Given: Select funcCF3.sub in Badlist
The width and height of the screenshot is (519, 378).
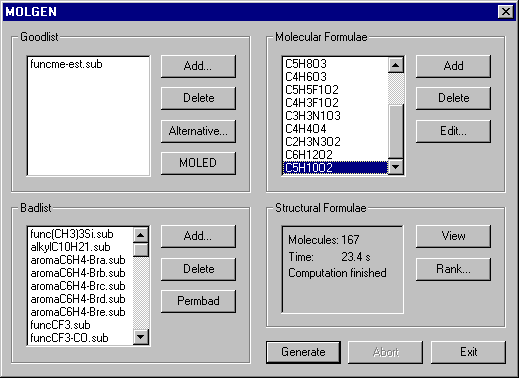Looking at the screenshot, I should (x=81, y=325).
